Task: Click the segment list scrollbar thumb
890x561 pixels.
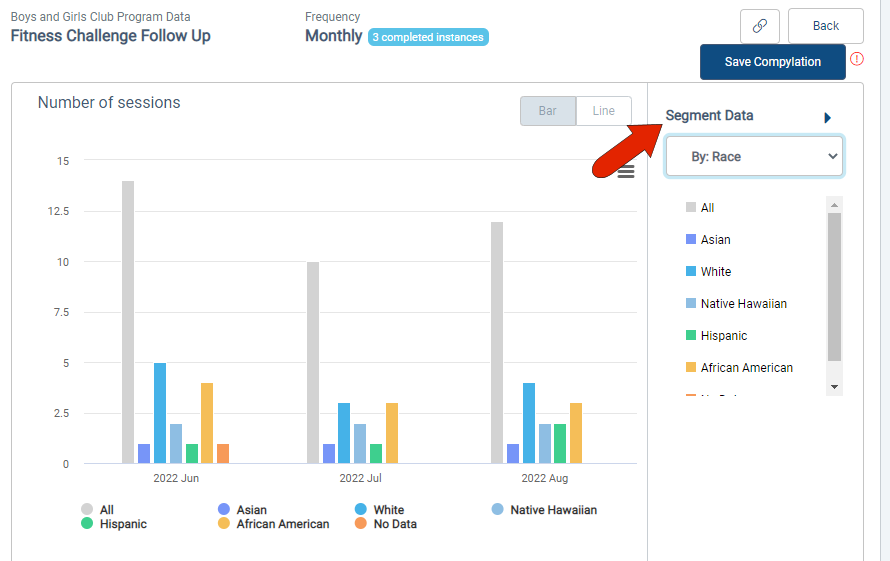Action: pyautogui.click(x=834, y=287)
